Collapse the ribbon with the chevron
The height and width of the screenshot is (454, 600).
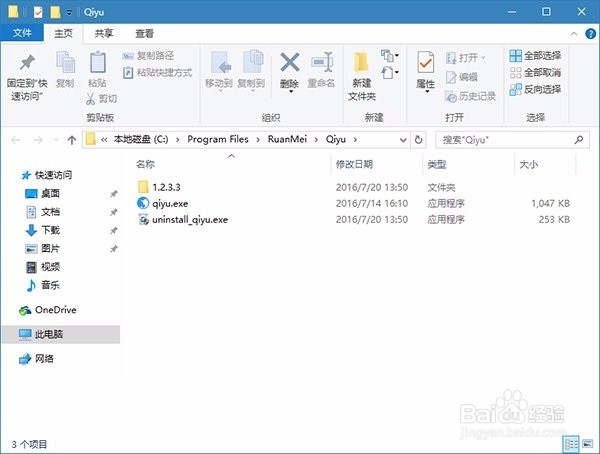pos(574,34)
